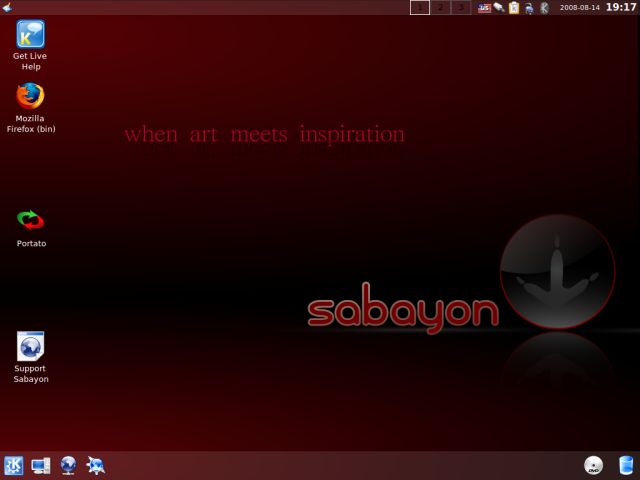Switch to virtual desktop 3 in pager

tap(461, 7)
